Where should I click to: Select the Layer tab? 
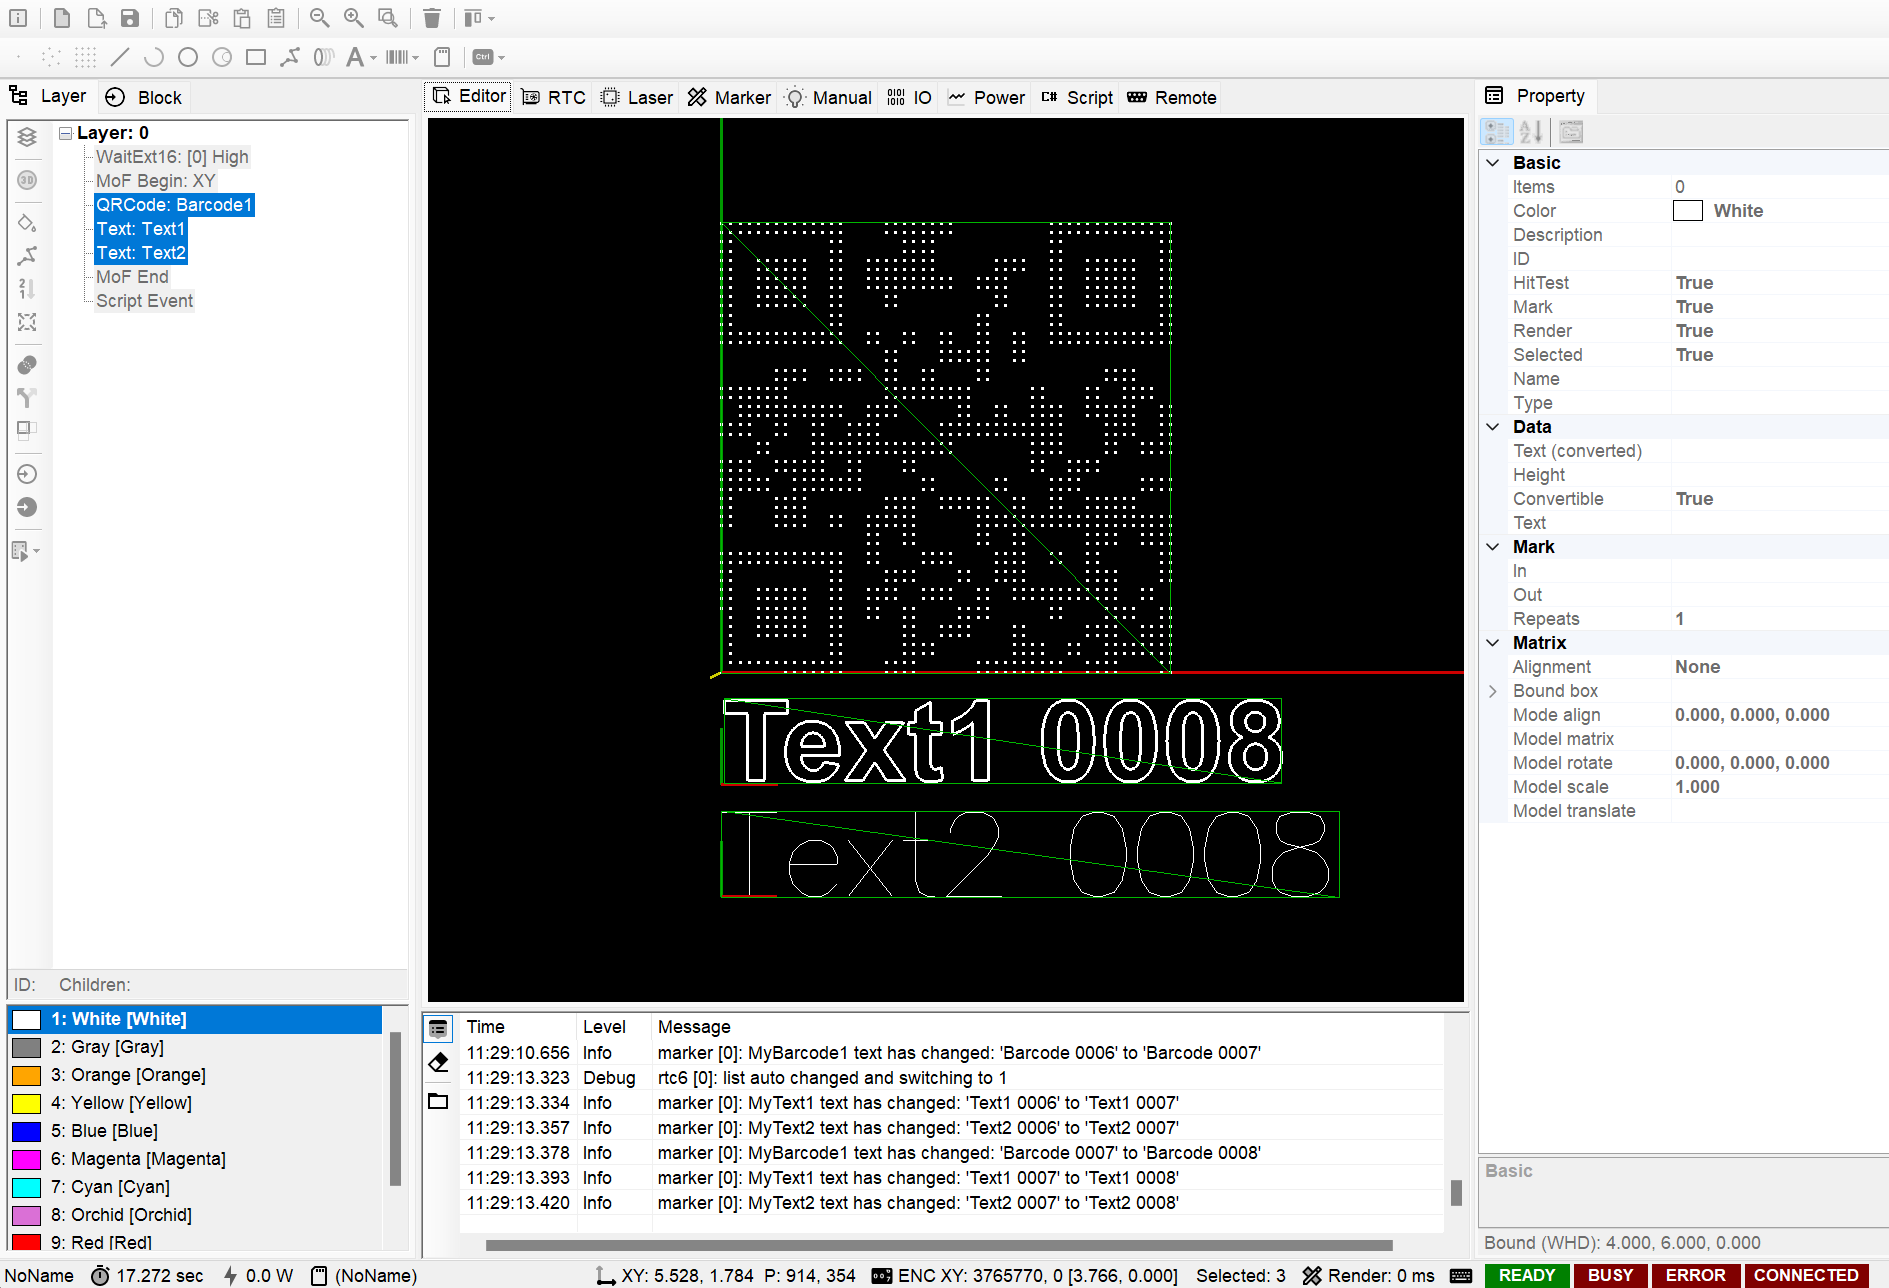click(48, 96)
